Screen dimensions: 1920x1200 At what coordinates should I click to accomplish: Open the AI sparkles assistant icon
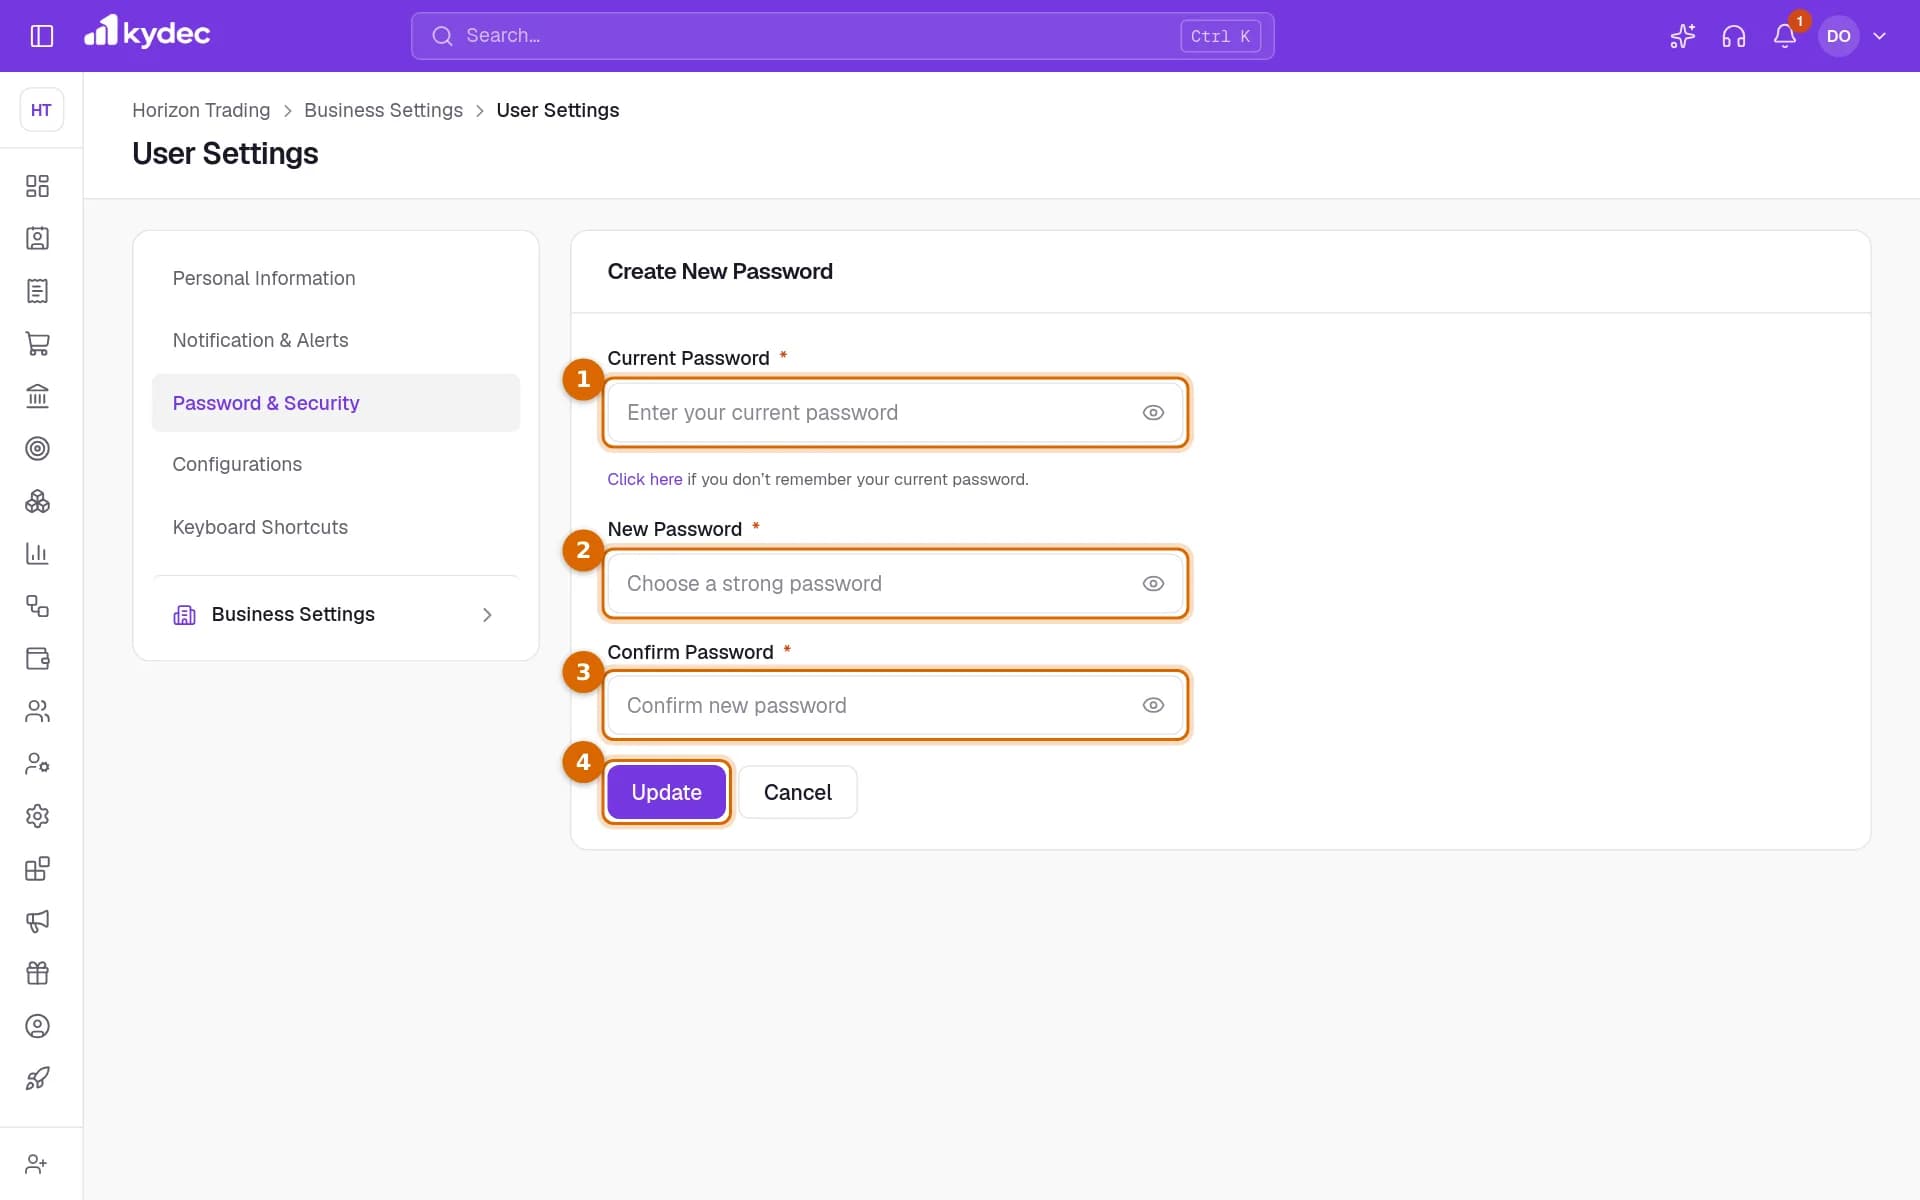point(1683,36)
